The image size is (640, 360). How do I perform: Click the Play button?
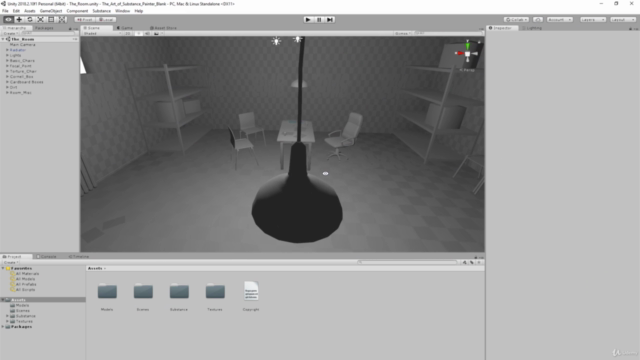click(308, 20)
